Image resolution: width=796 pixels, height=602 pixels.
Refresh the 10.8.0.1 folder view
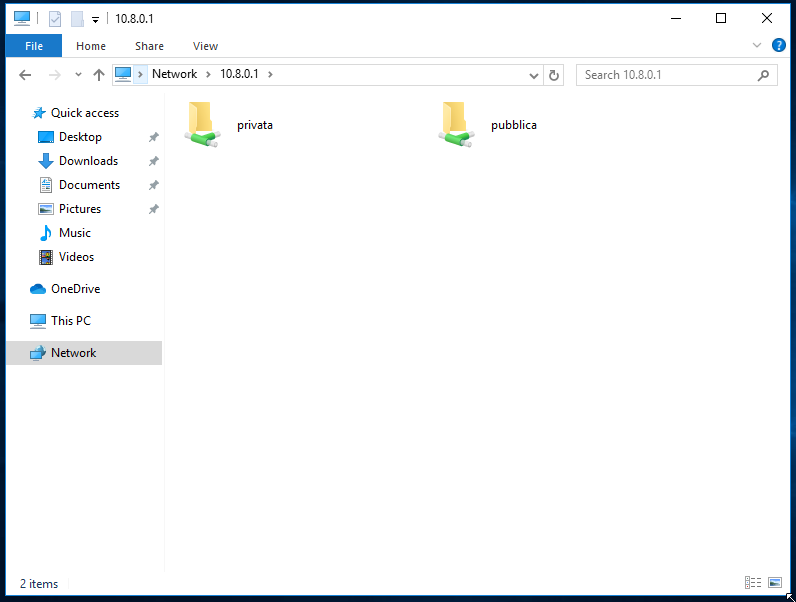pos(554,75)
